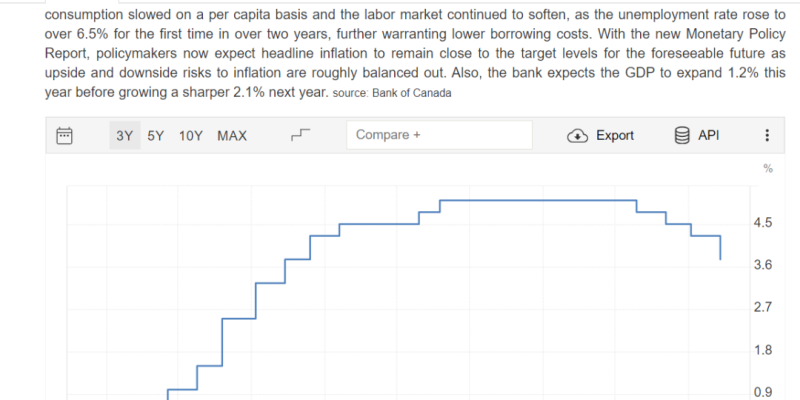Image resolution: width=800 pixels, height=400 pixels.
Task: Focus the Compare + input field
Action: click(x=438, y=136)
